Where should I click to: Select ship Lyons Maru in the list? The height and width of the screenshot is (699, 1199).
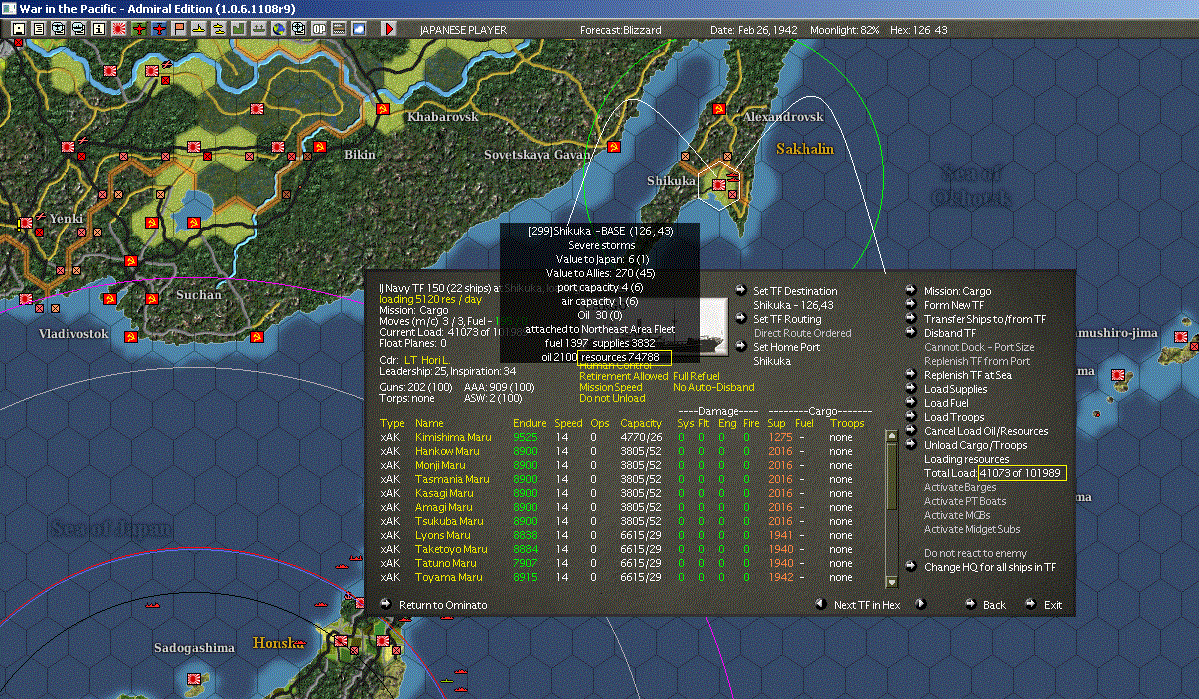pos(442,535)
